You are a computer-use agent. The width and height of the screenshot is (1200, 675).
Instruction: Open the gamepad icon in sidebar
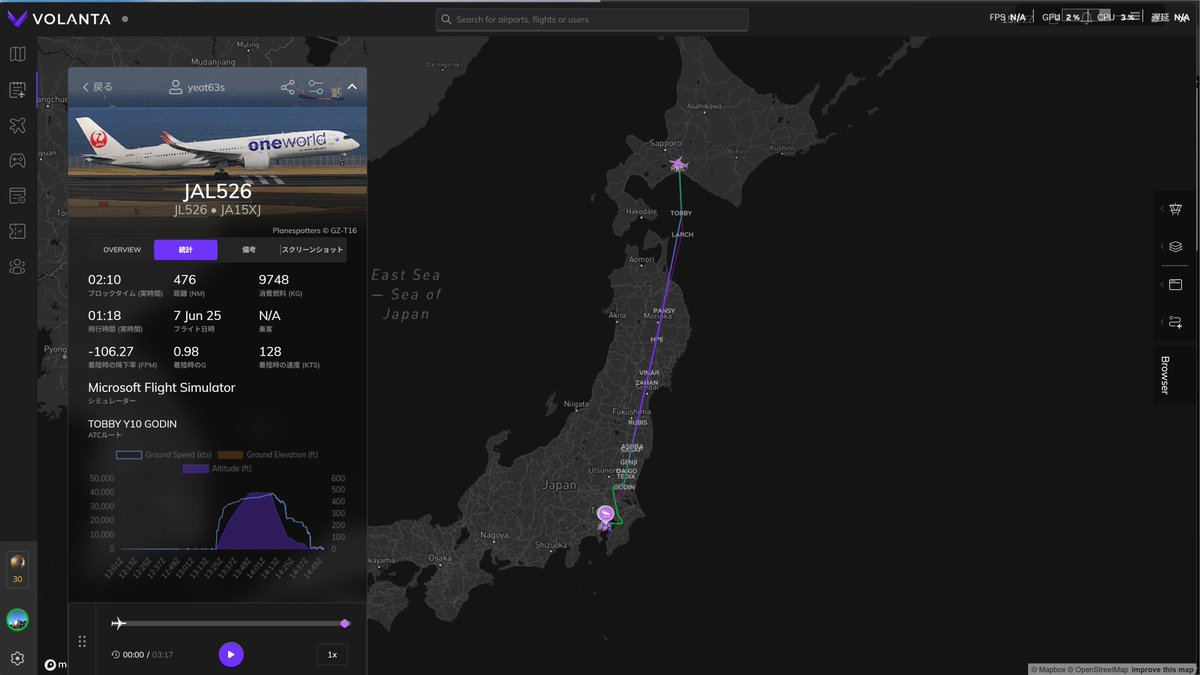coord(17,160)
